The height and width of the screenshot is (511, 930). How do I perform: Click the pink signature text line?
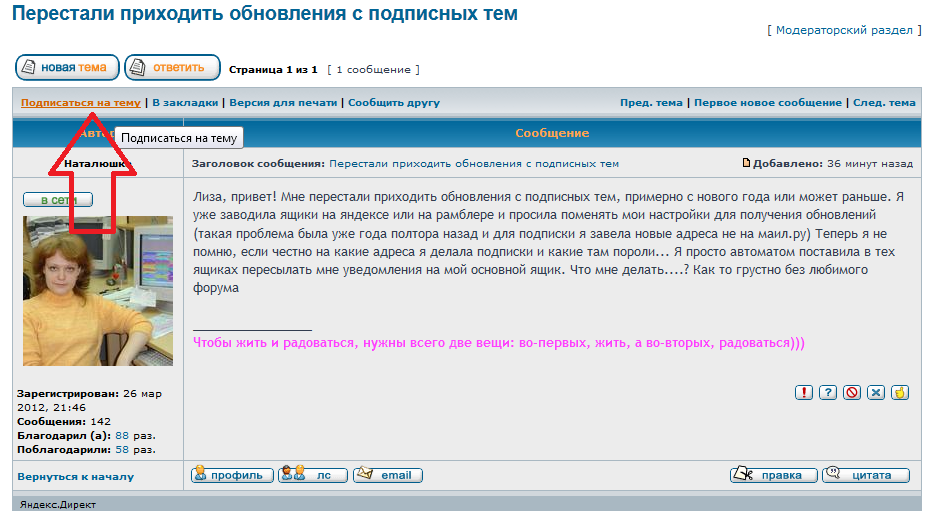(x=499, y=343)
